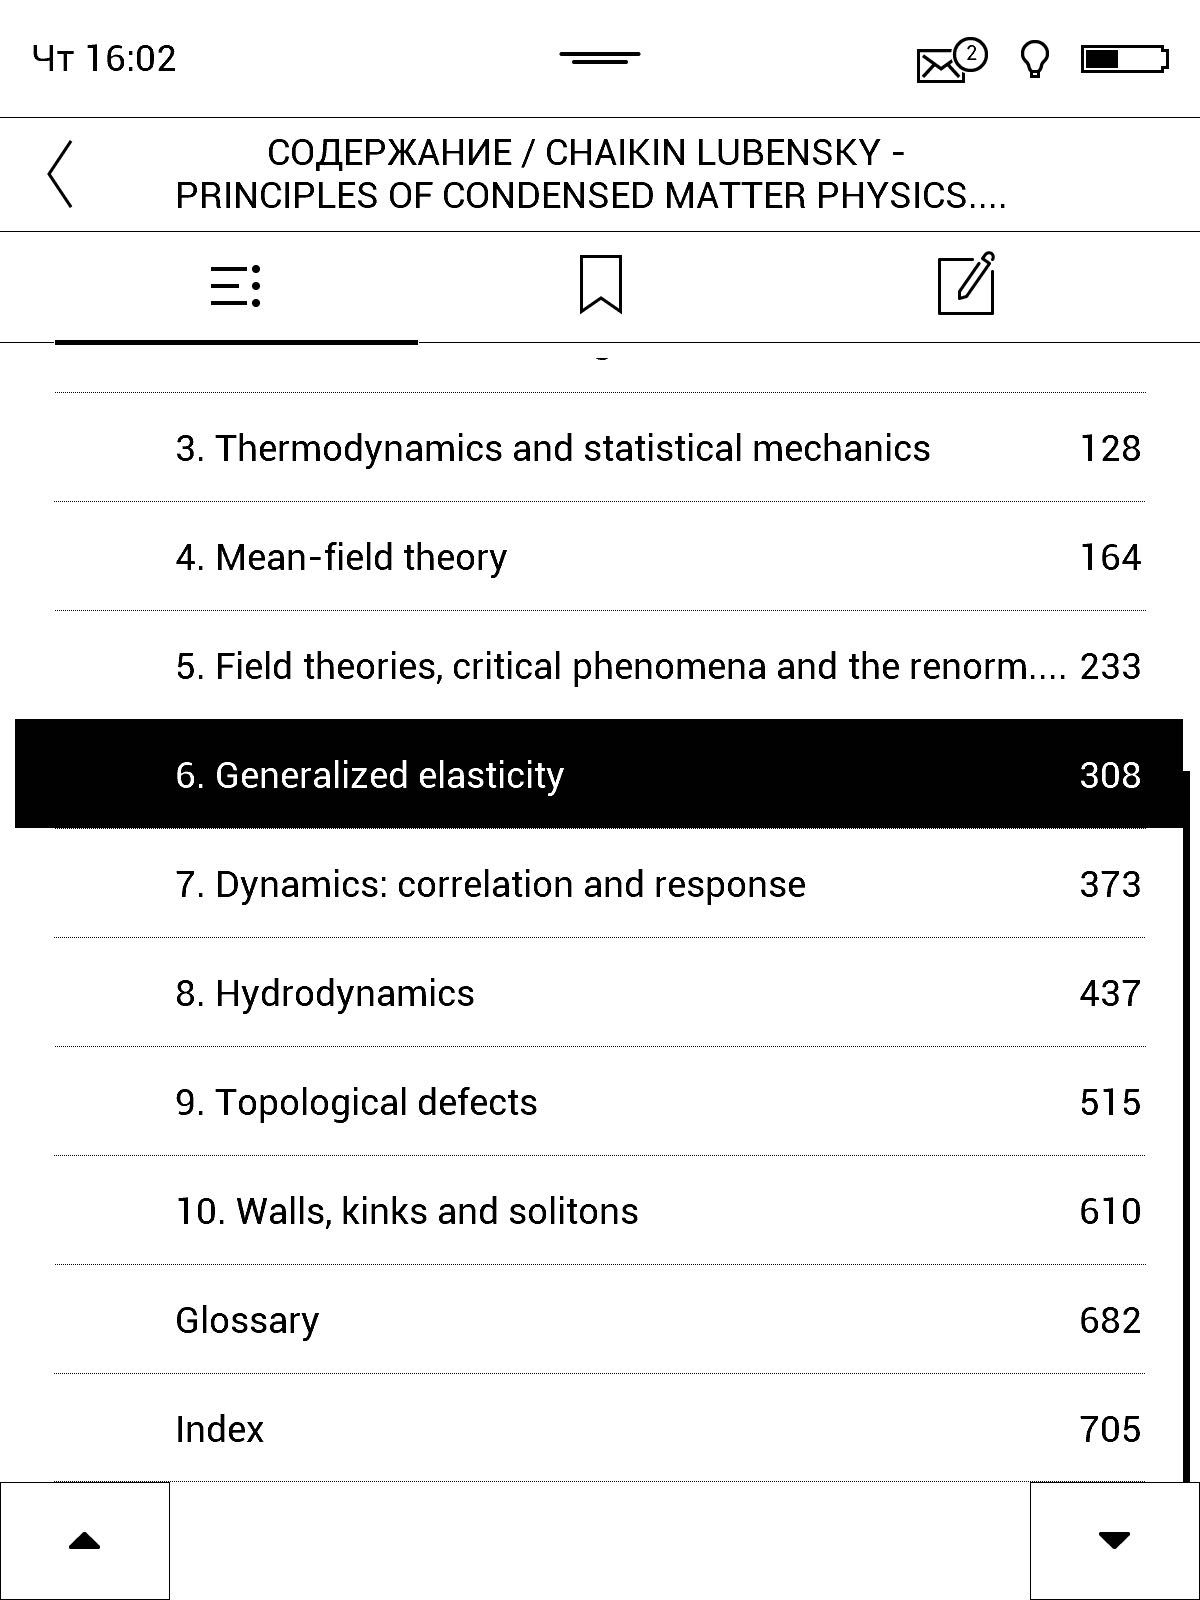1200x1600 pixels.
Task: Go to chapter 7 Dynamics: correlation and response
Action: click(600, 884)
